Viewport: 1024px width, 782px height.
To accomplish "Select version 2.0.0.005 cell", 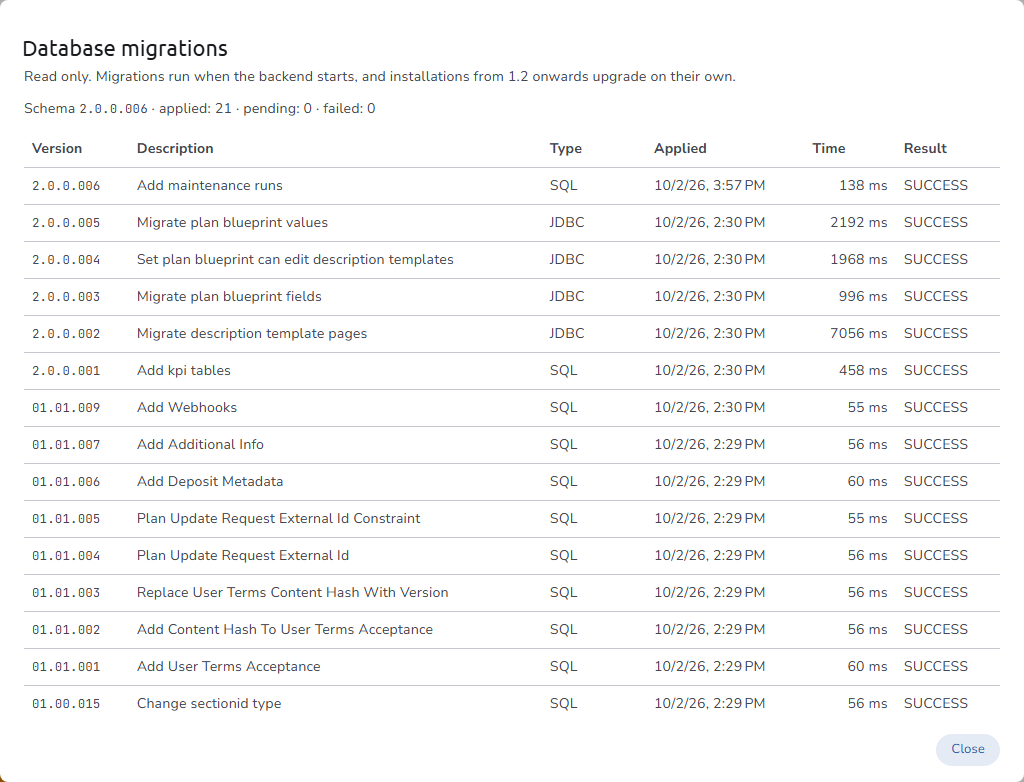I will point(66,223).
